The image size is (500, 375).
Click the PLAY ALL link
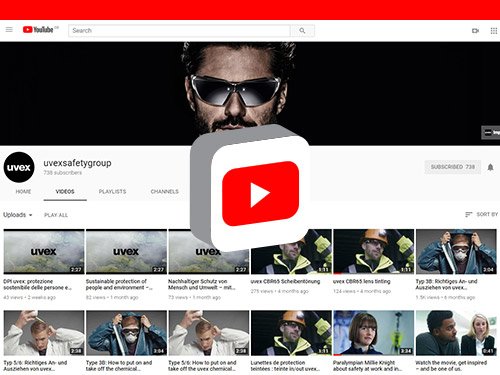pyautogui.click(x=56, y=215)
